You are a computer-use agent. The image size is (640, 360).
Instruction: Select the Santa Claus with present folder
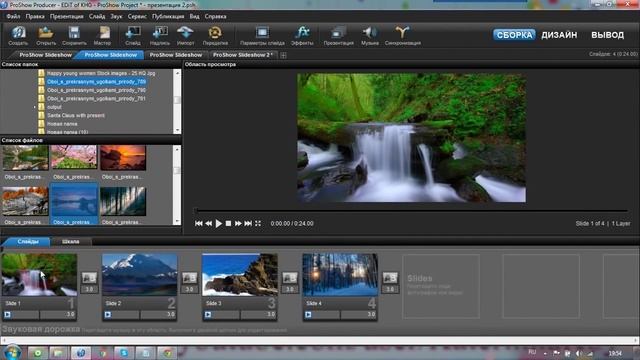(x=76, y=116)
